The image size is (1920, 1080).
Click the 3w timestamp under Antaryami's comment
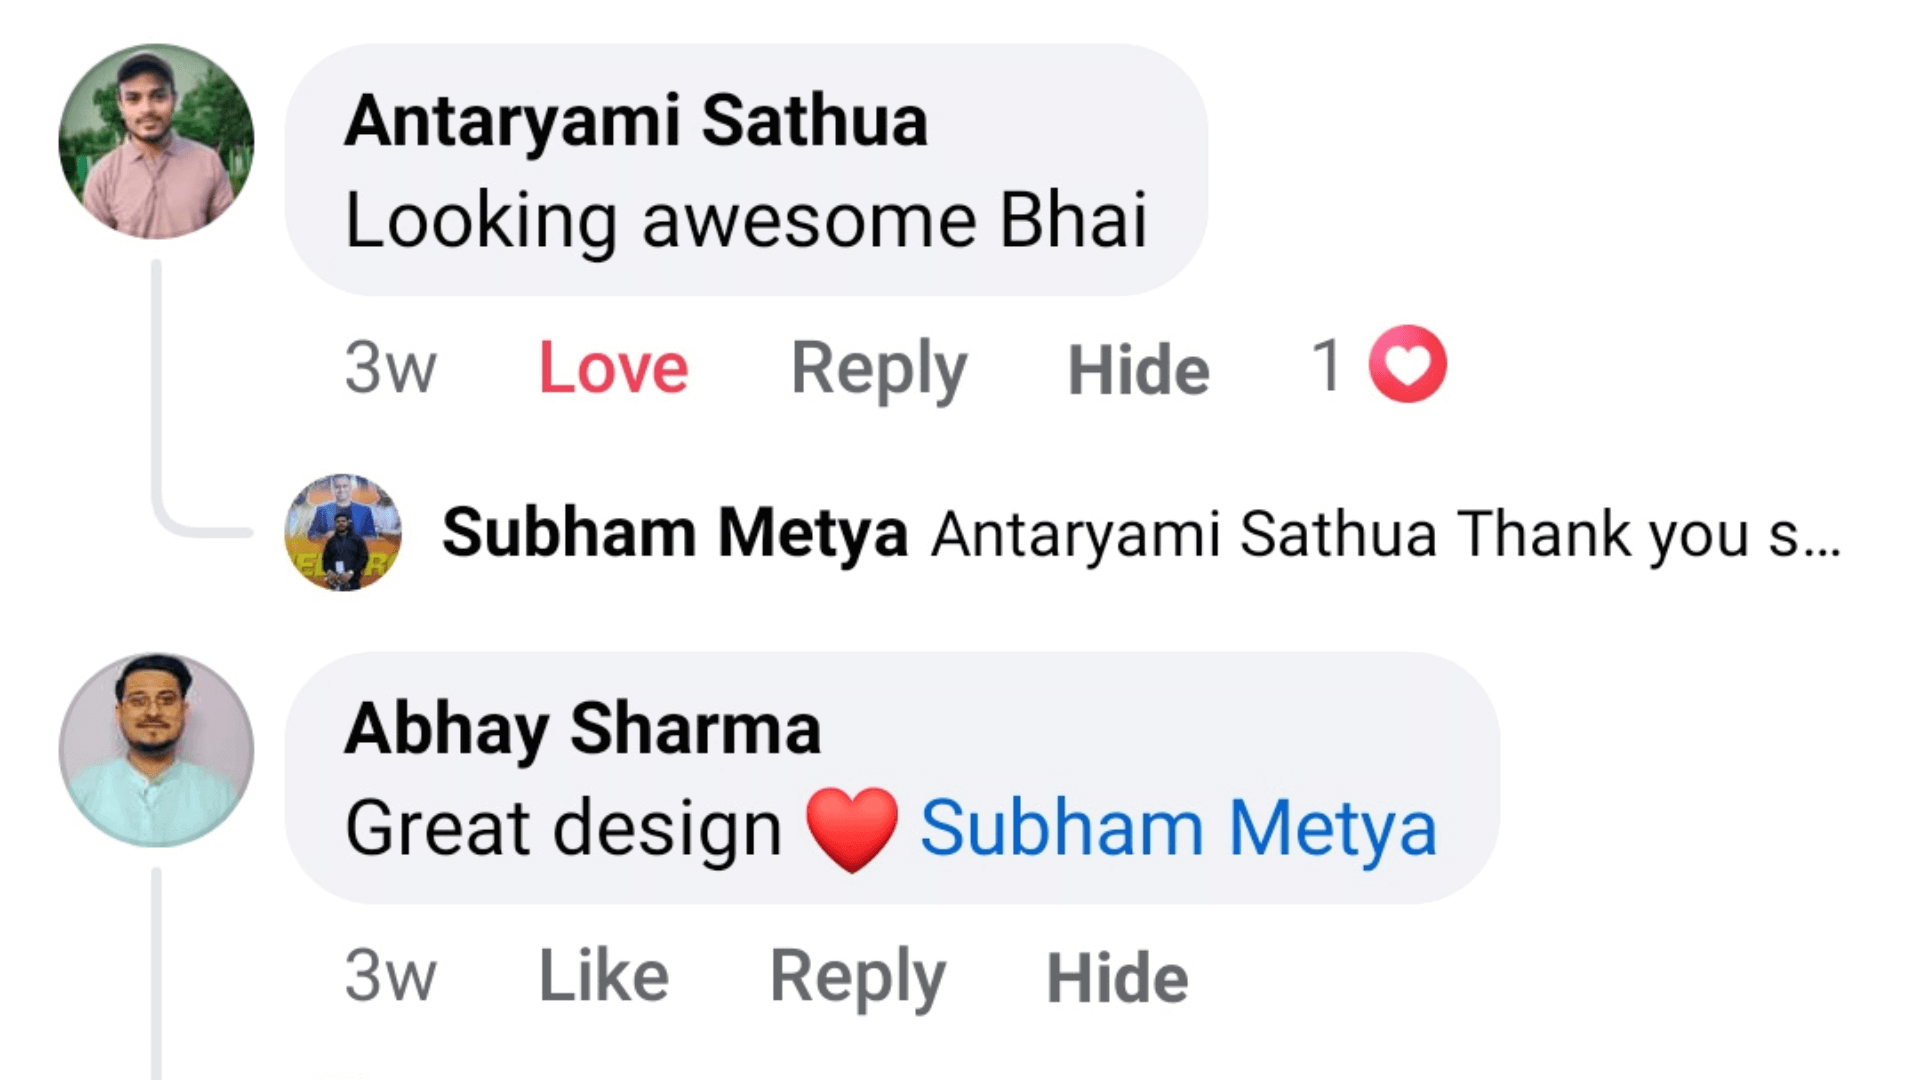click(390, 368)
